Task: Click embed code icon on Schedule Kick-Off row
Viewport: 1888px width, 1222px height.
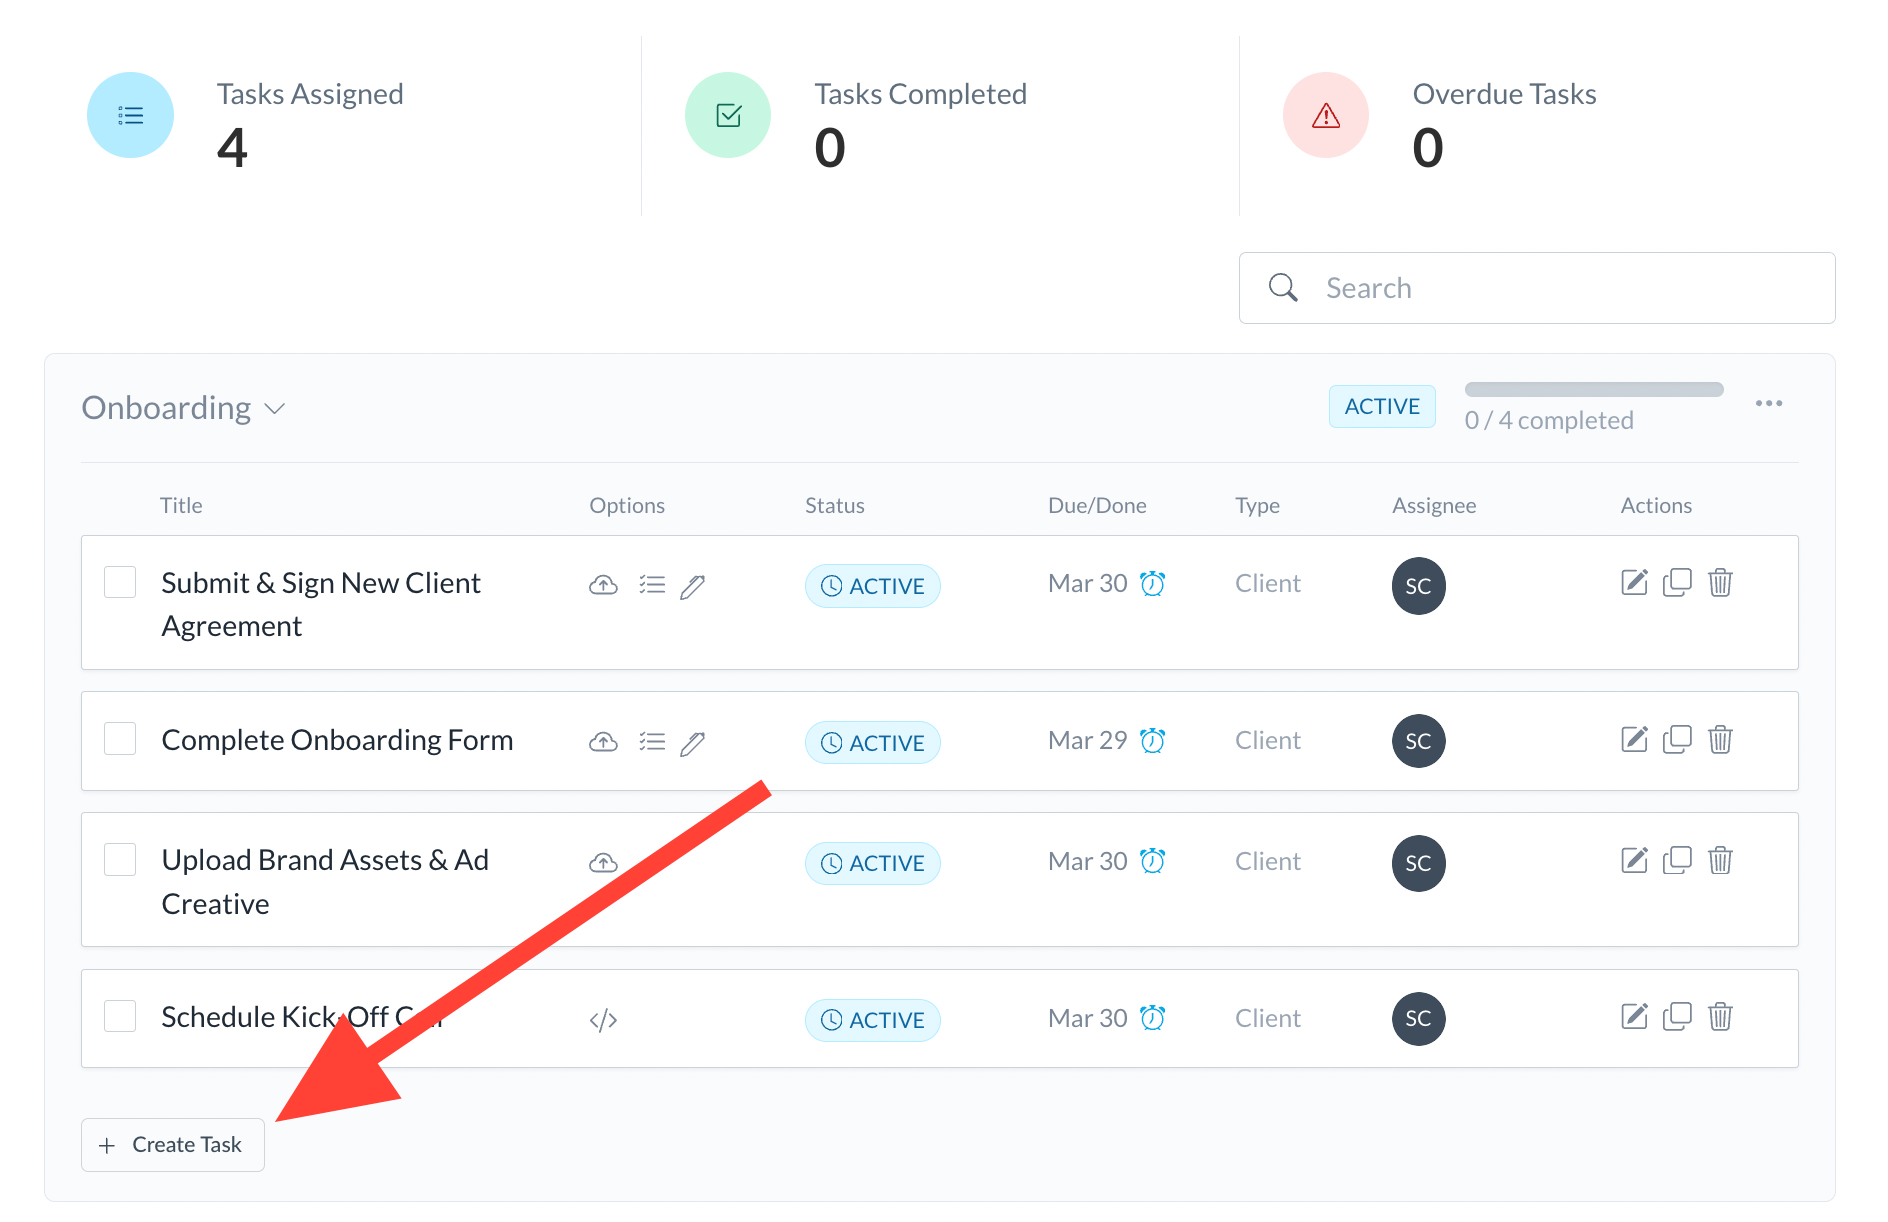Action: click(x=603, y=1020)
